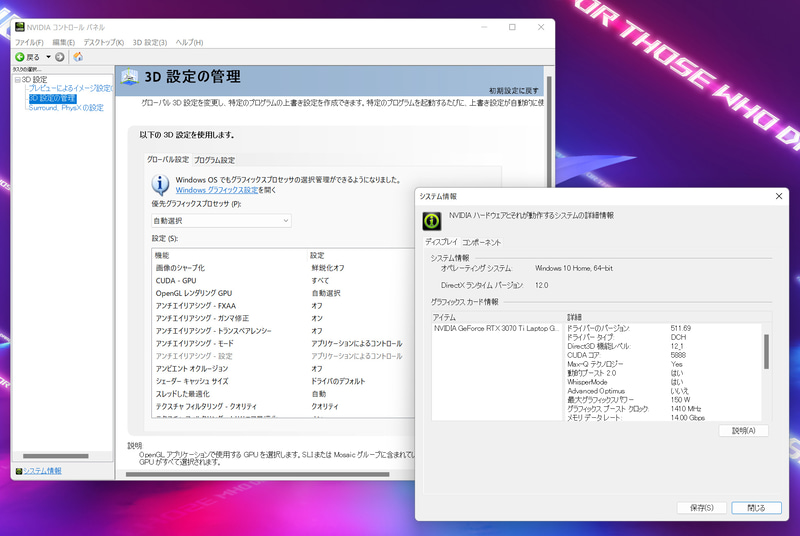Select the スレッドした最適化 row

tap(283, 394)
